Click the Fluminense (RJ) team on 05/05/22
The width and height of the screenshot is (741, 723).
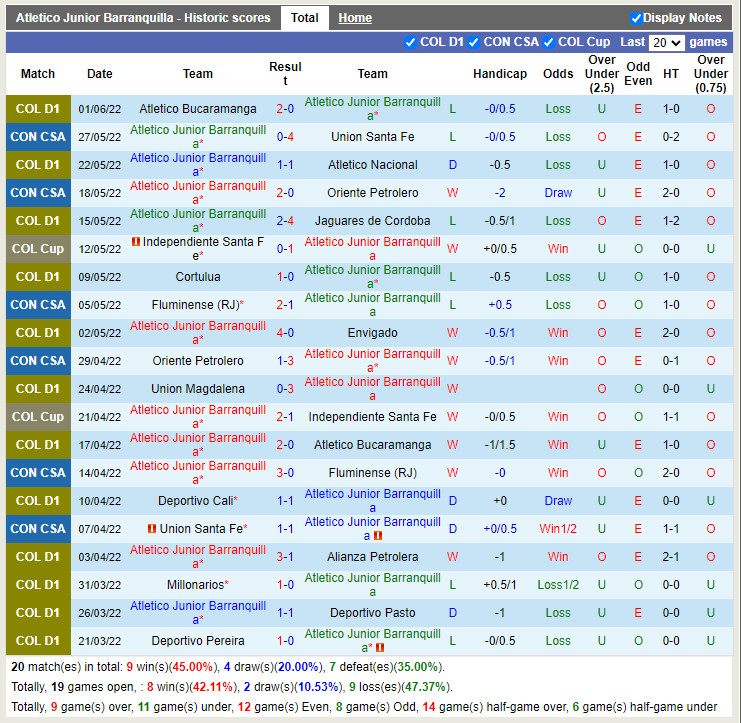[x=195, y=305]
